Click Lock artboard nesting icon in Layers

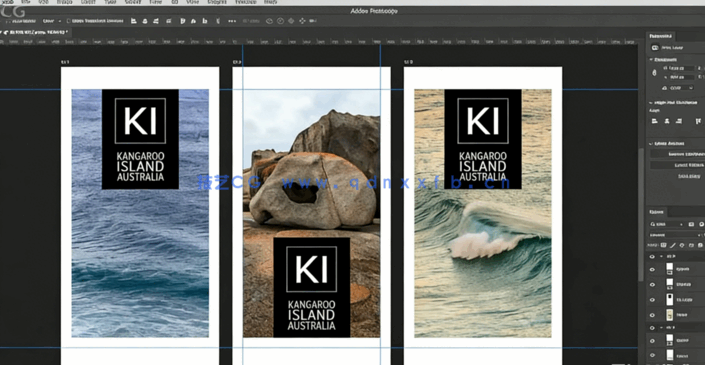click(691, 245)
